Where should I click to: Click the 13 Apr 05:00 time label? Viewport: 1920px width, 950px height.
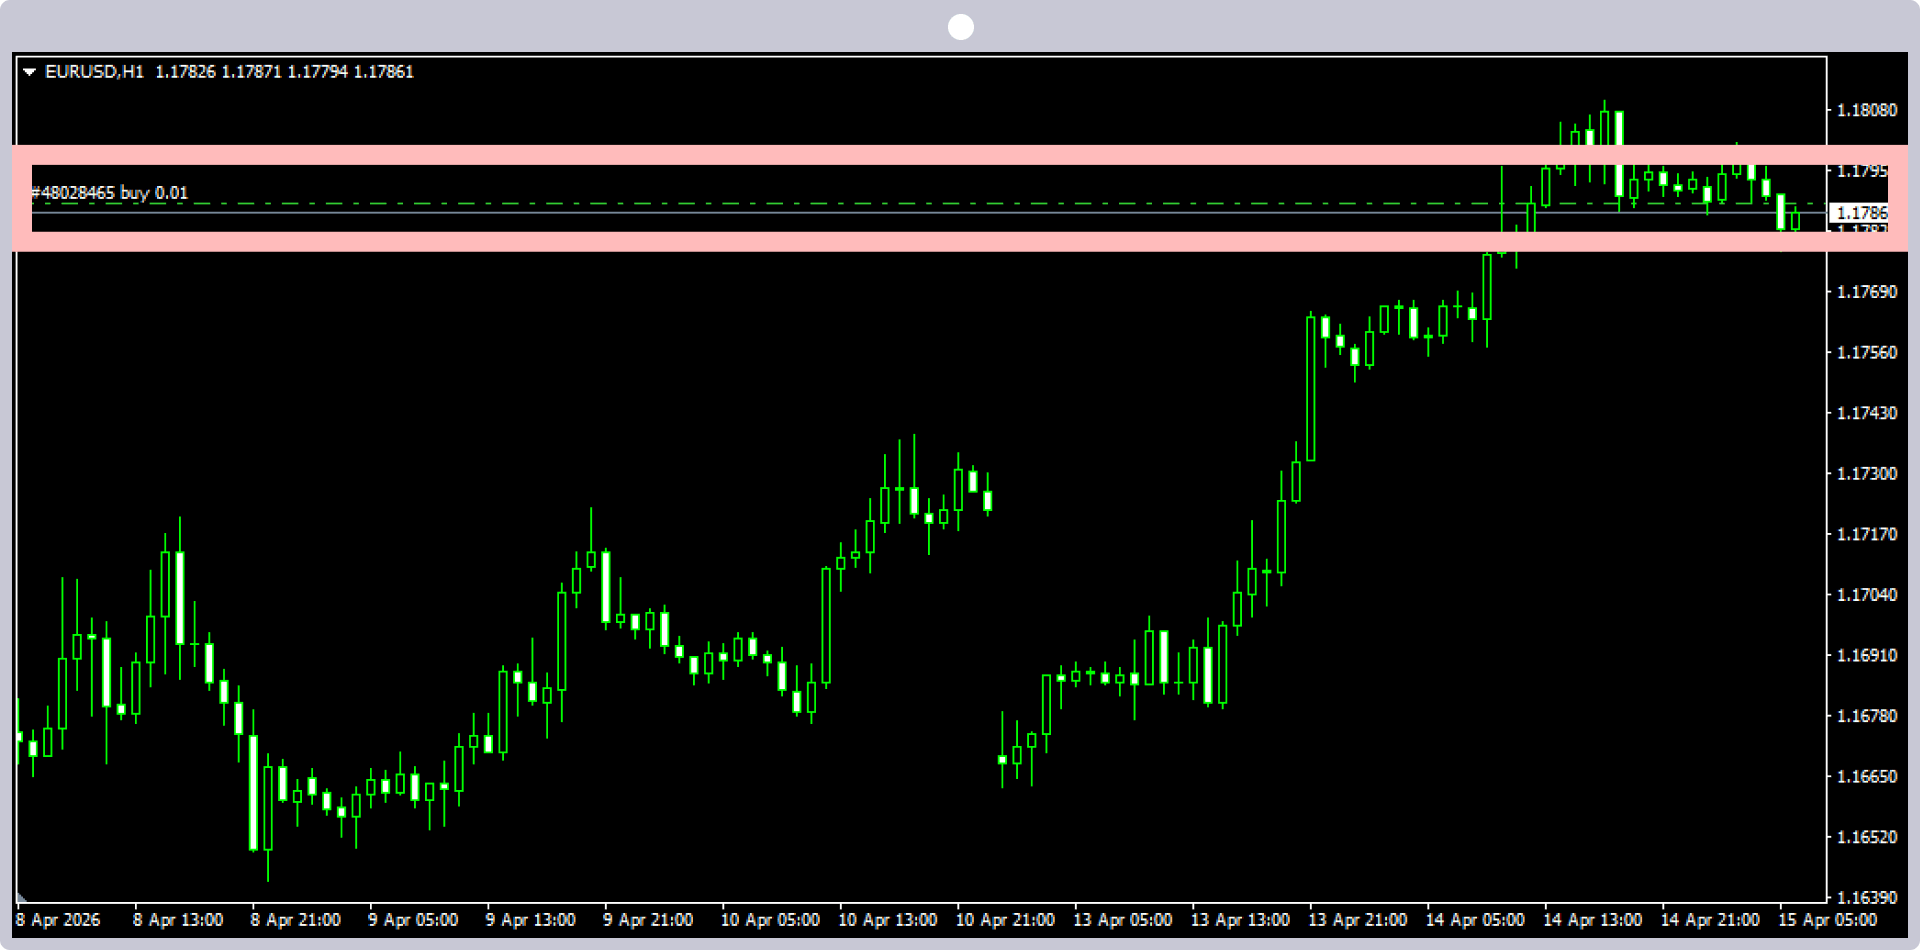click(1122, 920)
